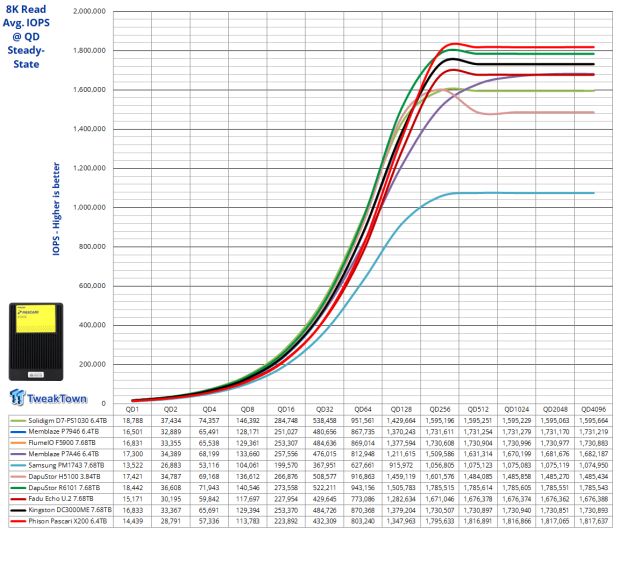Viewport: 620px width, 568px height.
Task: Select Fadu Echo QD4096 cell value 1,676,388
Action: pyautogui.click(x=594, y=499)
